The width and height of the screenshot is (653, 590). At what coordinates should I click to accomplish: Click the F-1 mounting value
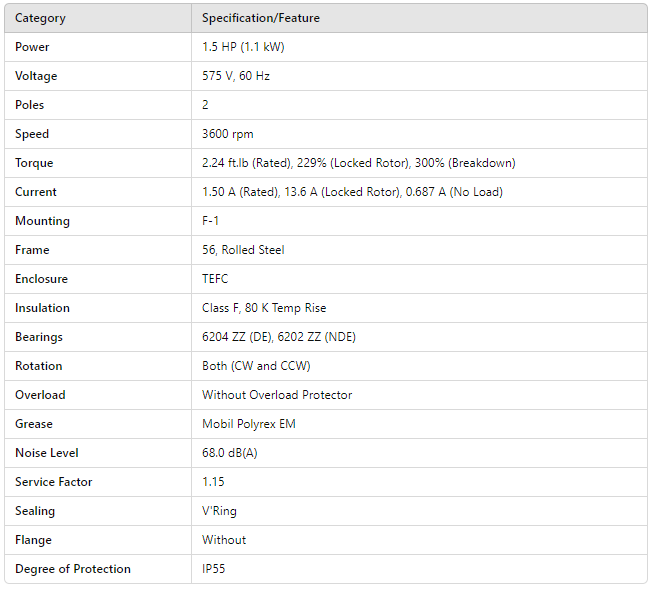pos(212,221)
